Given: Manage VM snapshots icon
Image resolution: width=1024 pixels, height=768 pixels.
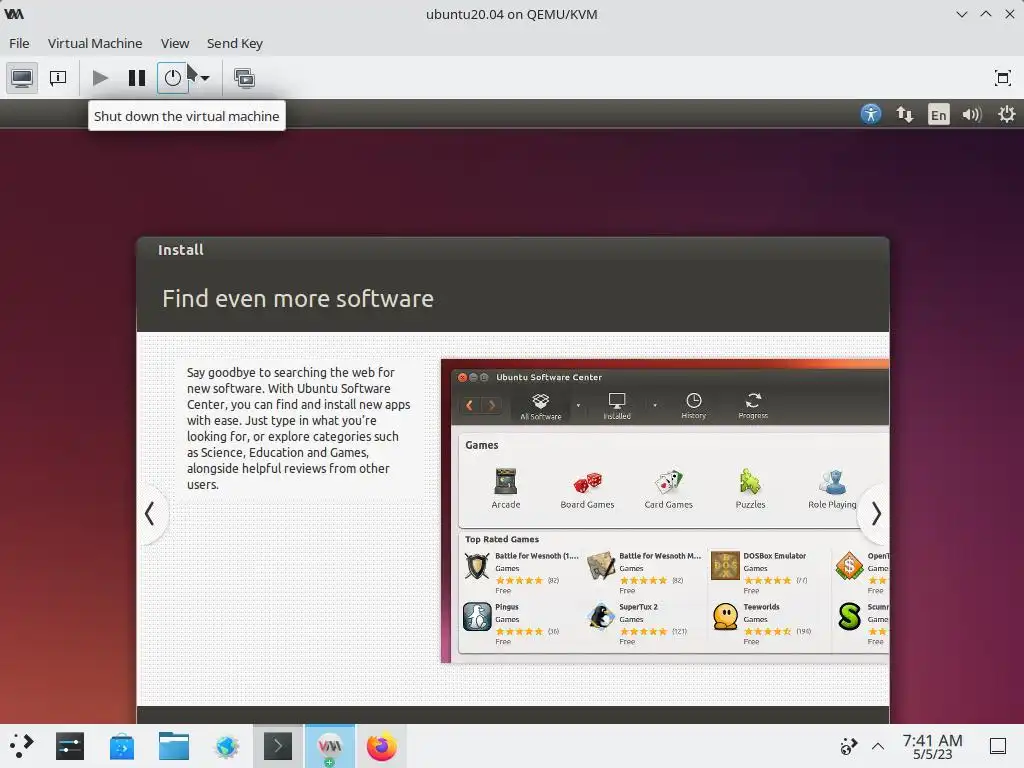Looking at the screenshot, I should 244,78.
